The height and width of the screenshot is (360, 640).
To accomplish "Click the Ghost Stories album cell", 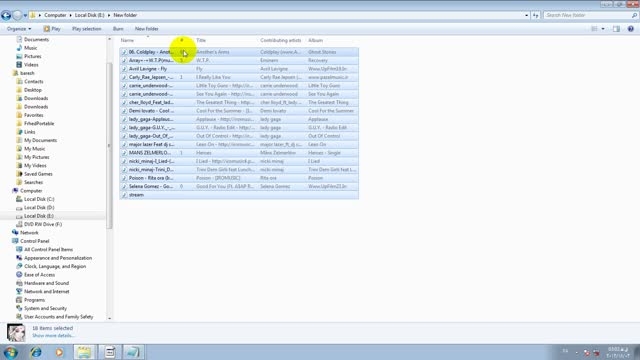I will pyautogui.click(x=322, y=52).
